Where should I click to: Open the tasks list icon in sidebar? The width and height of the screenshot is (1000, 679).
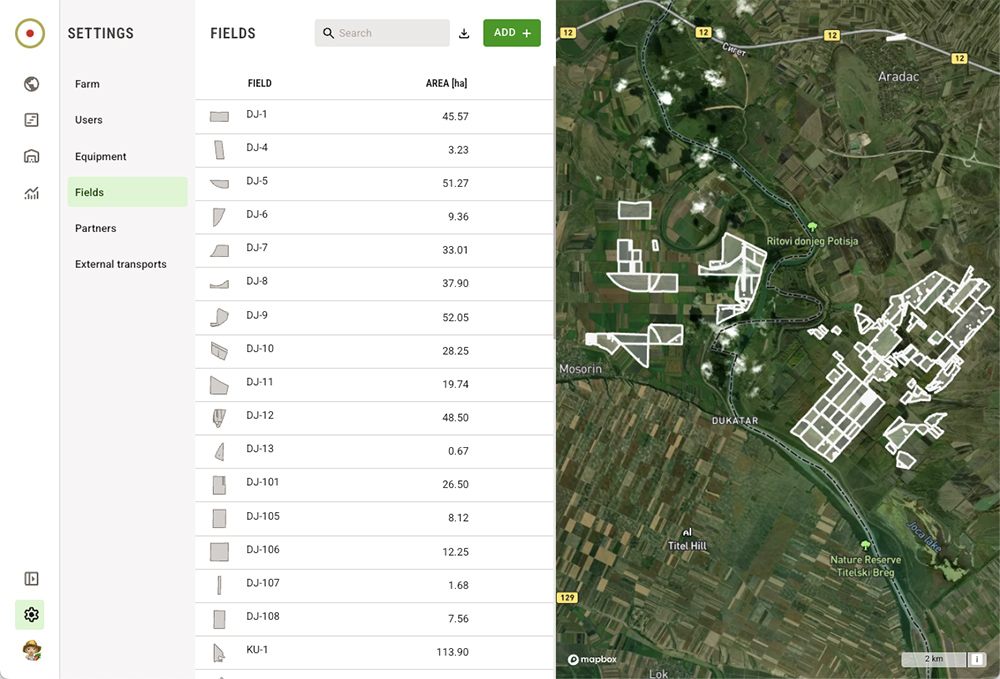coord(31,120)
